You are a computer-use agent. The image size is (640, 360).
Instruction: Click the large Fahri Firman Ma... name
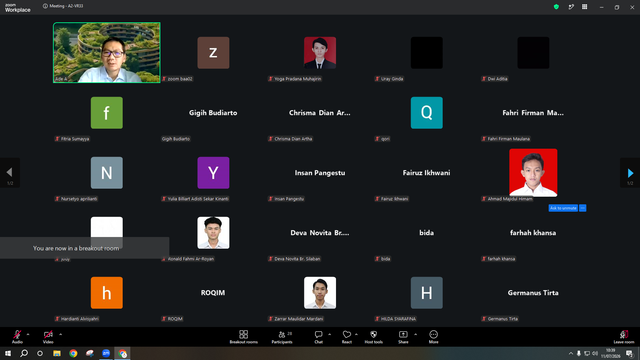tap(533, 113)
